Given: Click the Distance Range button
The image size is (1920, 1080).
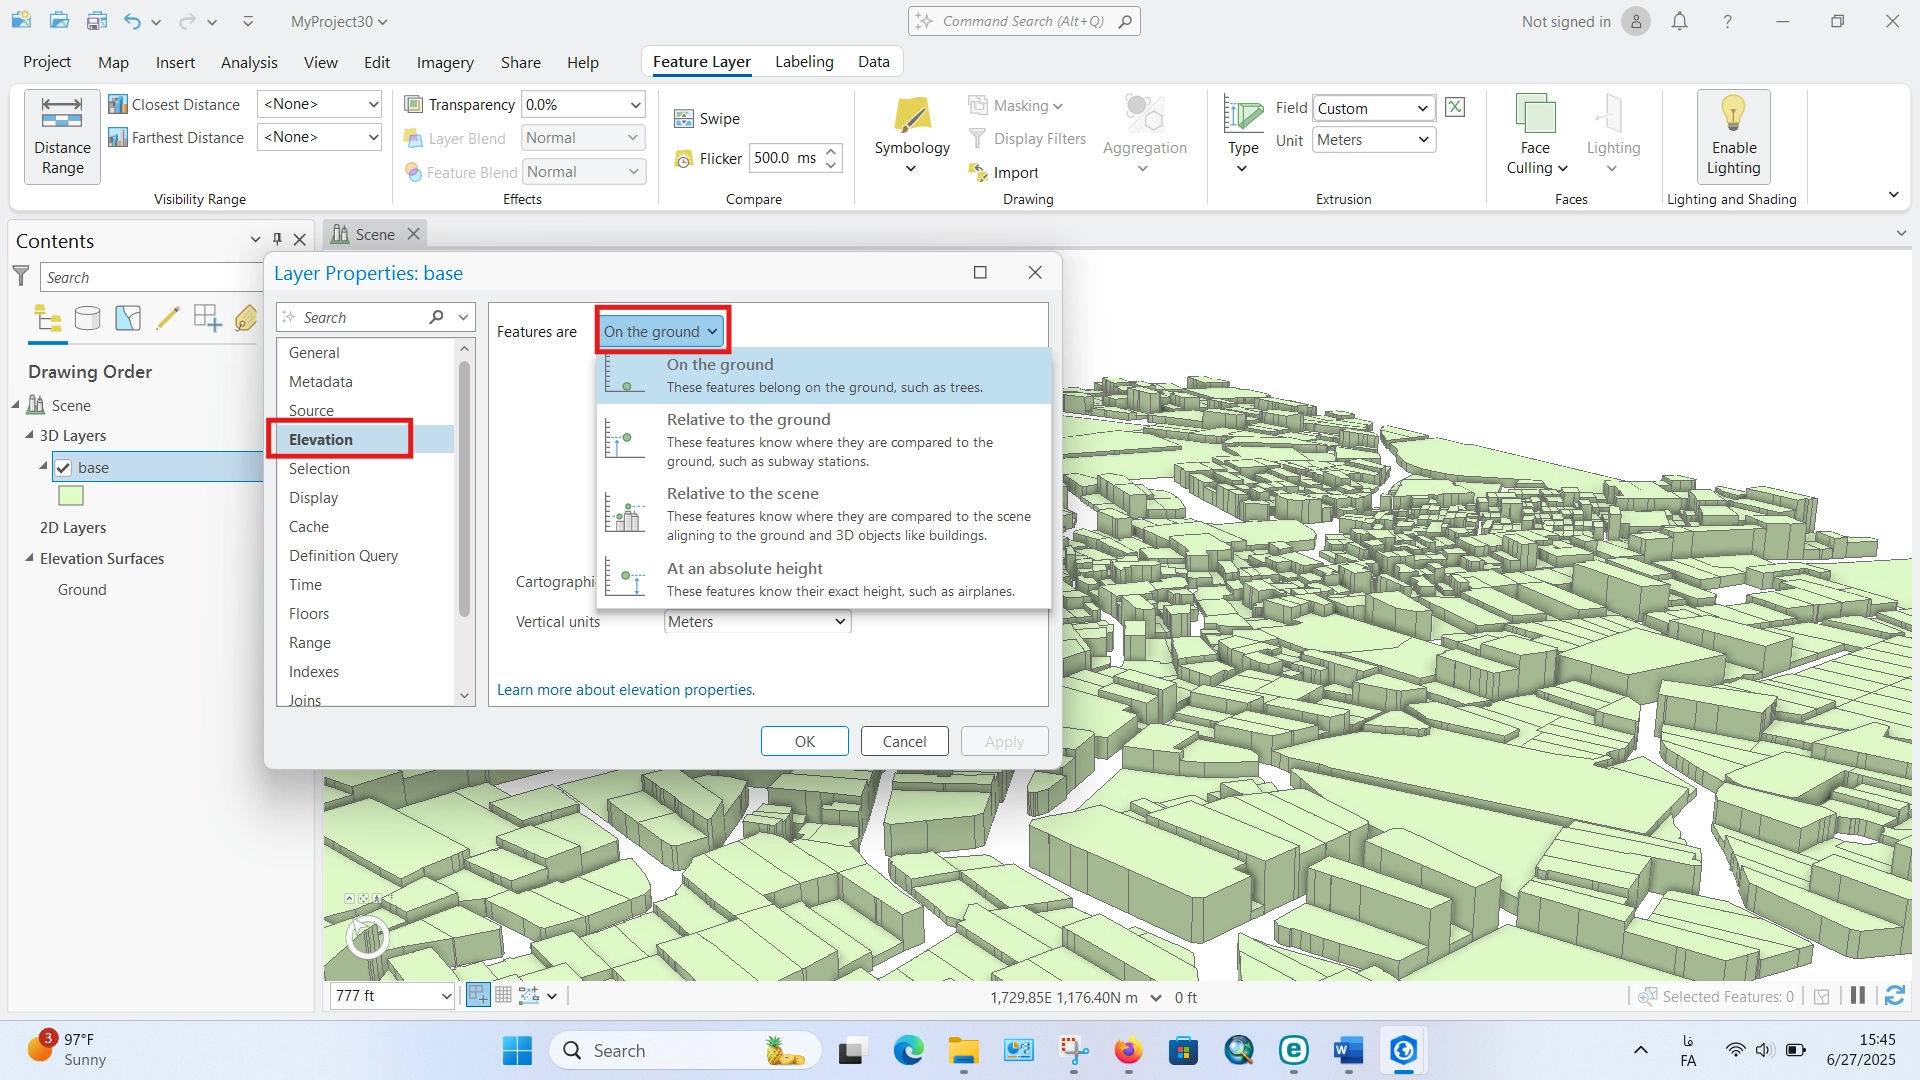Looking at the screenshot, I should 62,136.
